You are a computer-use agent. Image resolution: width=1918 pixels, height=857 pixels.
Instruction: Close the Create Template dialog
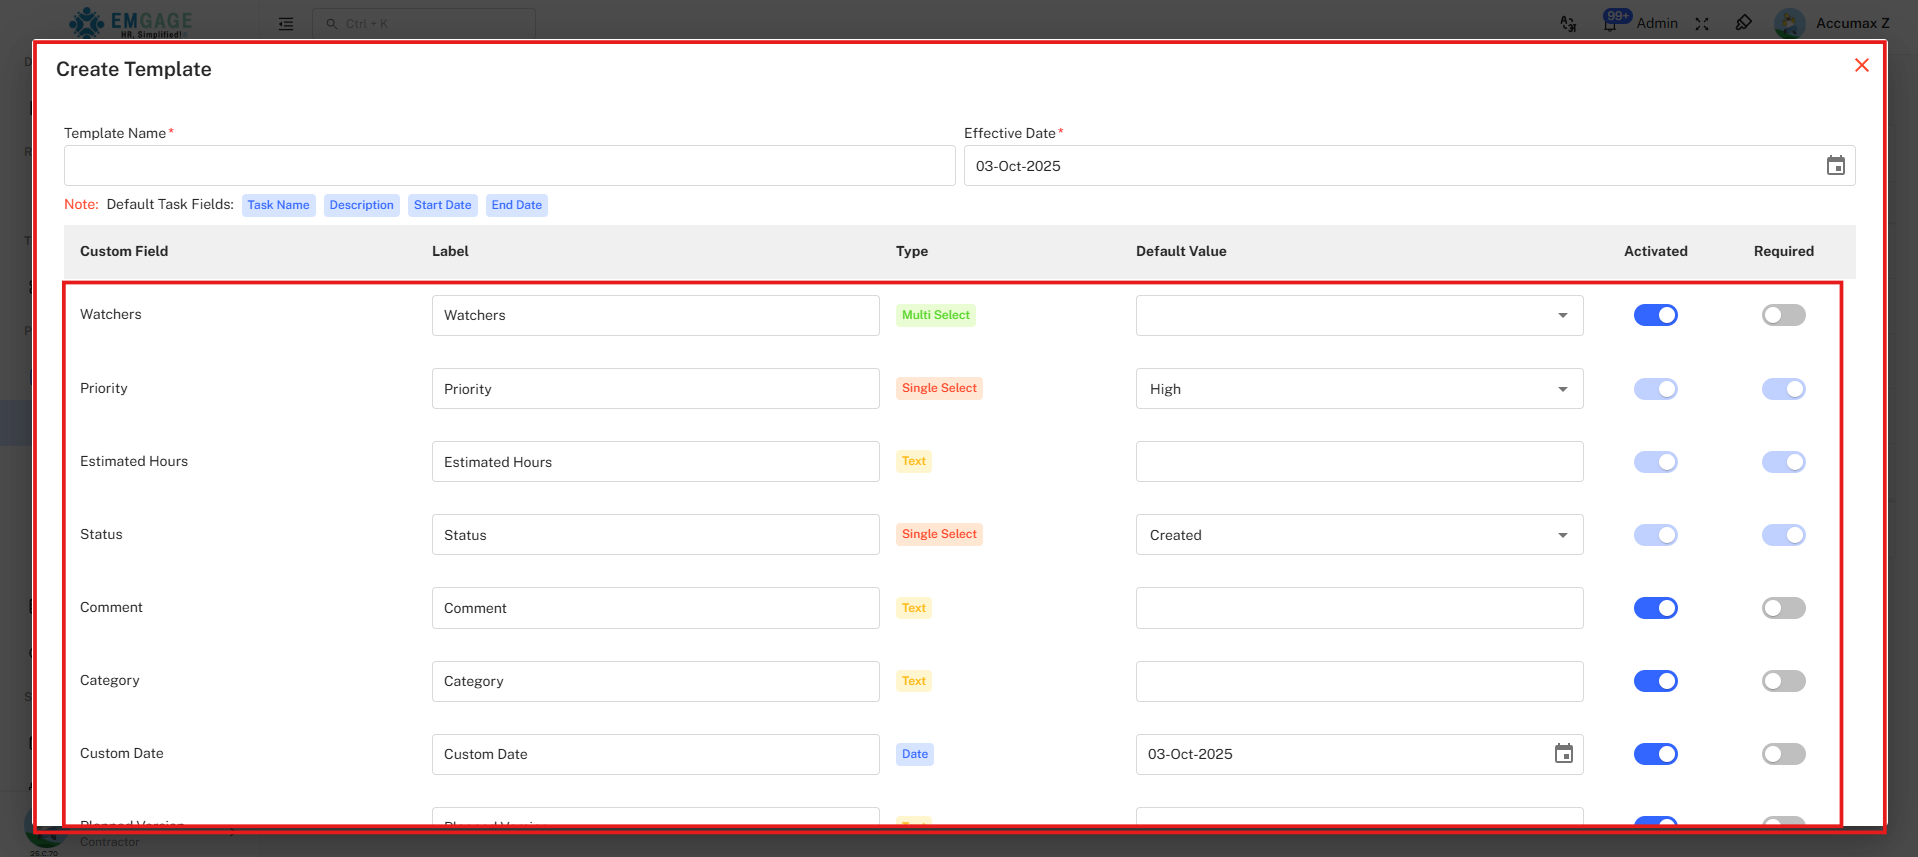[1861, 66]
